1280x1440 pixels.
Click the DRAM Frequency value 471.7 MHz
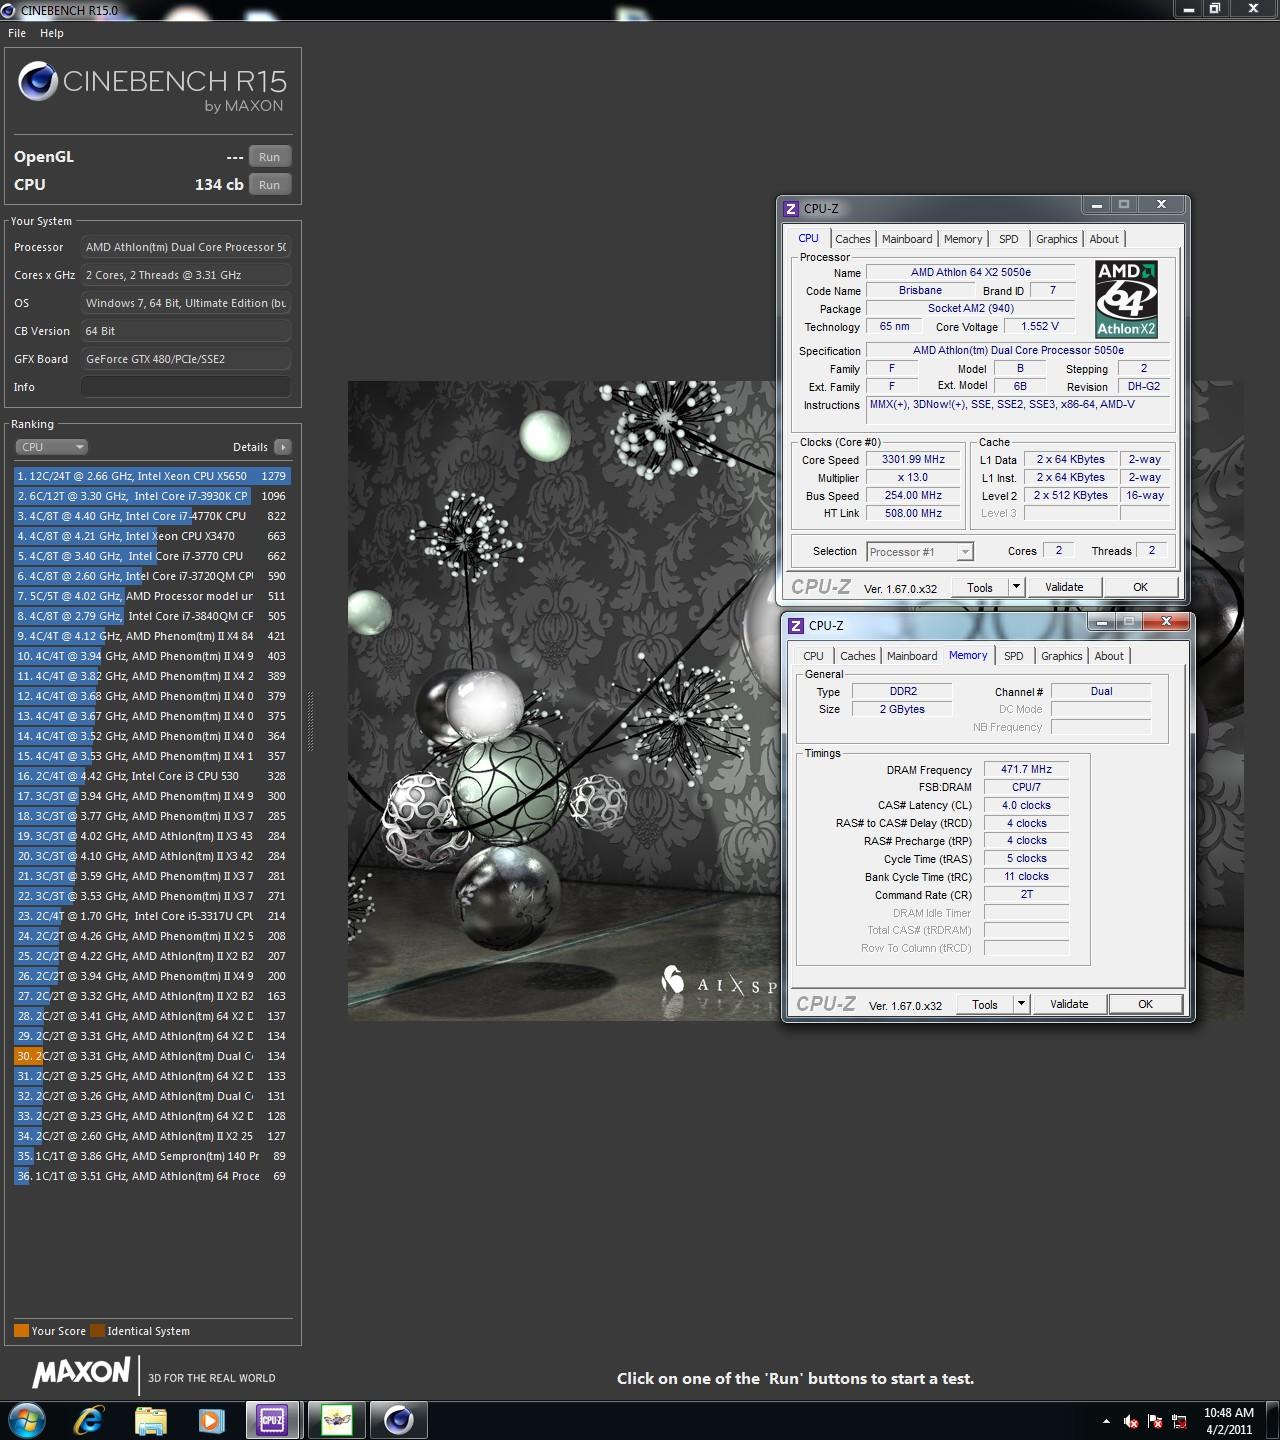coord(1027,770)
